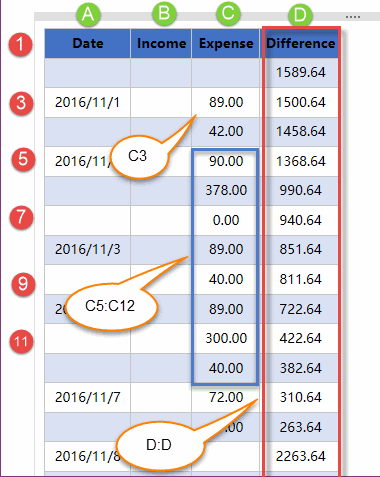Select the Expense header cell
Image resolution: width=380 pixels, height=477 pixels.
coord(226,44)
